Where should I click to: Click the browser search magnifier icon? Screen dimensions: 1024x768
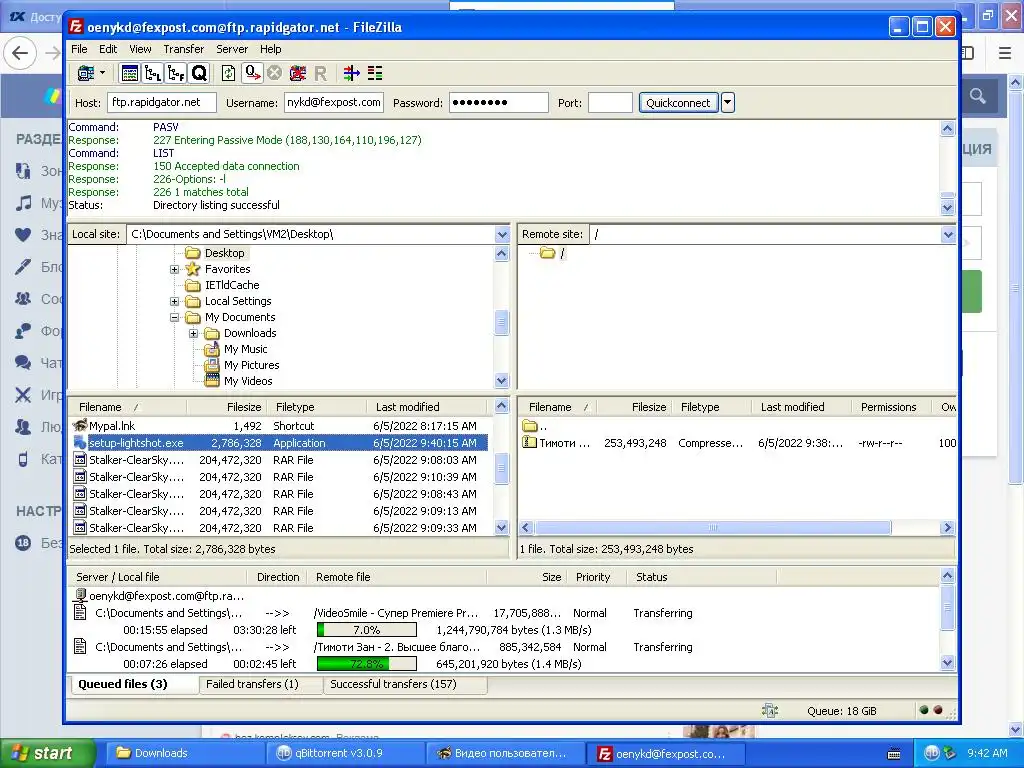click(978, 96)
